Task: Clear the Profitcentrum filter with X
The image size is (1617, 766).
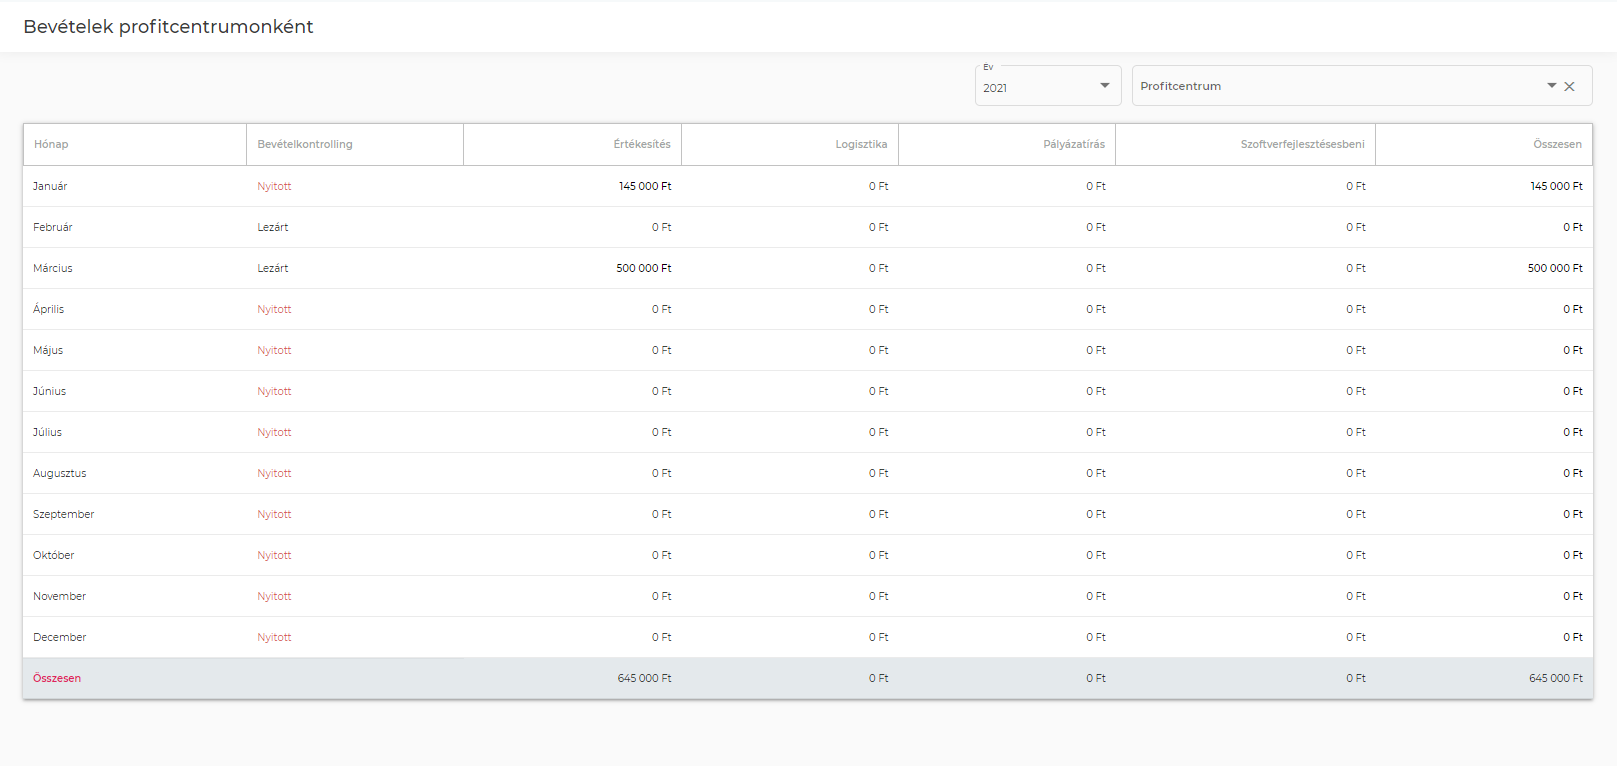Action: pyautogui.click(x=1570, y=87)
